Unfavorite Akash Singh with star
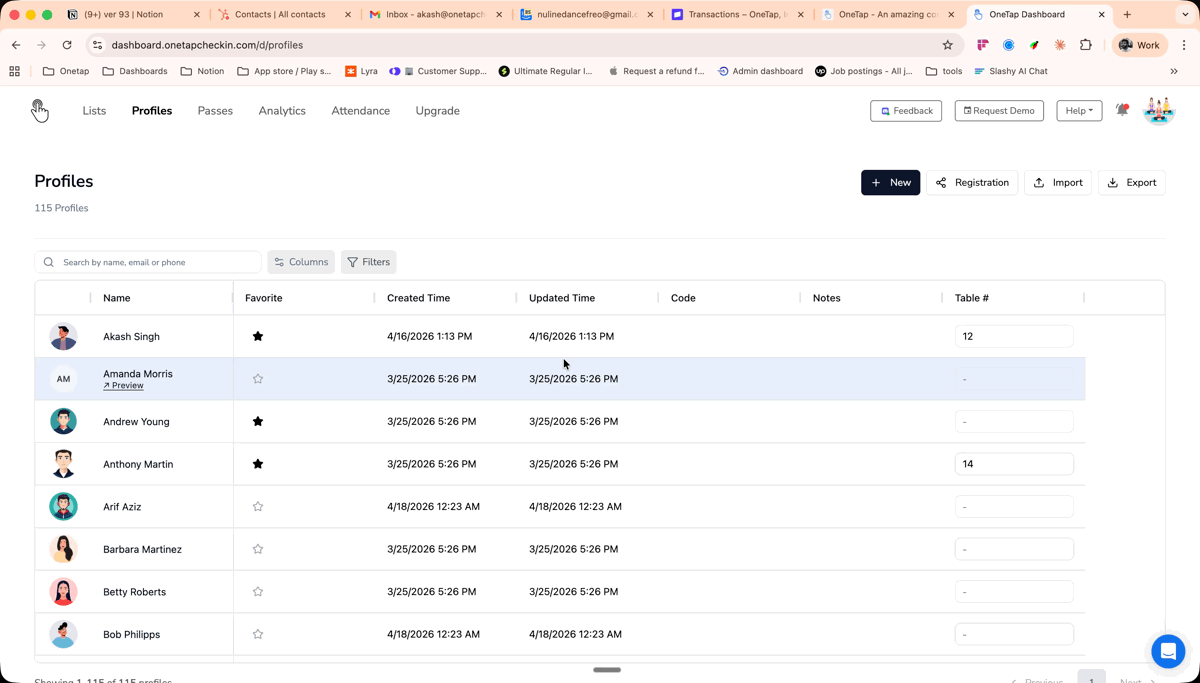This screenshot has width=1200, height=683. [258, 336]
